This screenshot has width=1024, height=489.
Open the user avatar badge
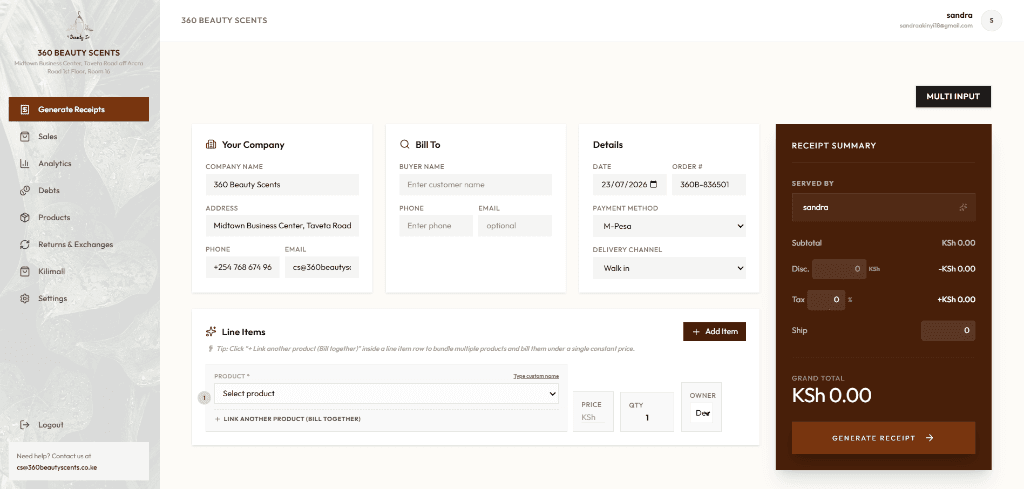(991, 20)
